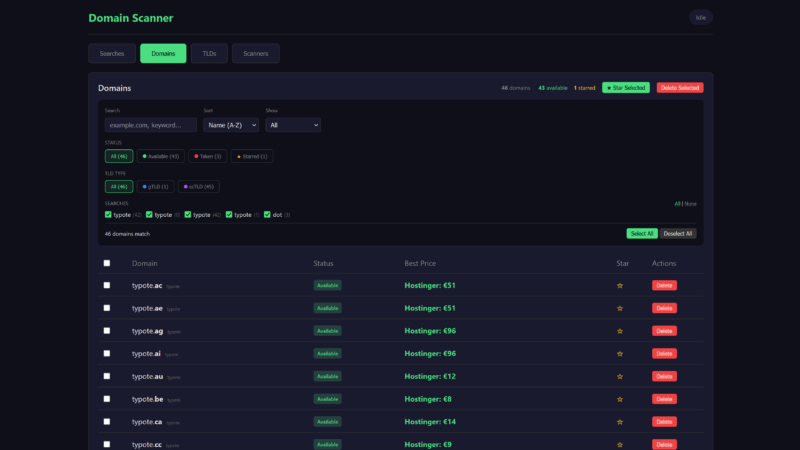Switch to the TLDs tab

coord(209,54)
